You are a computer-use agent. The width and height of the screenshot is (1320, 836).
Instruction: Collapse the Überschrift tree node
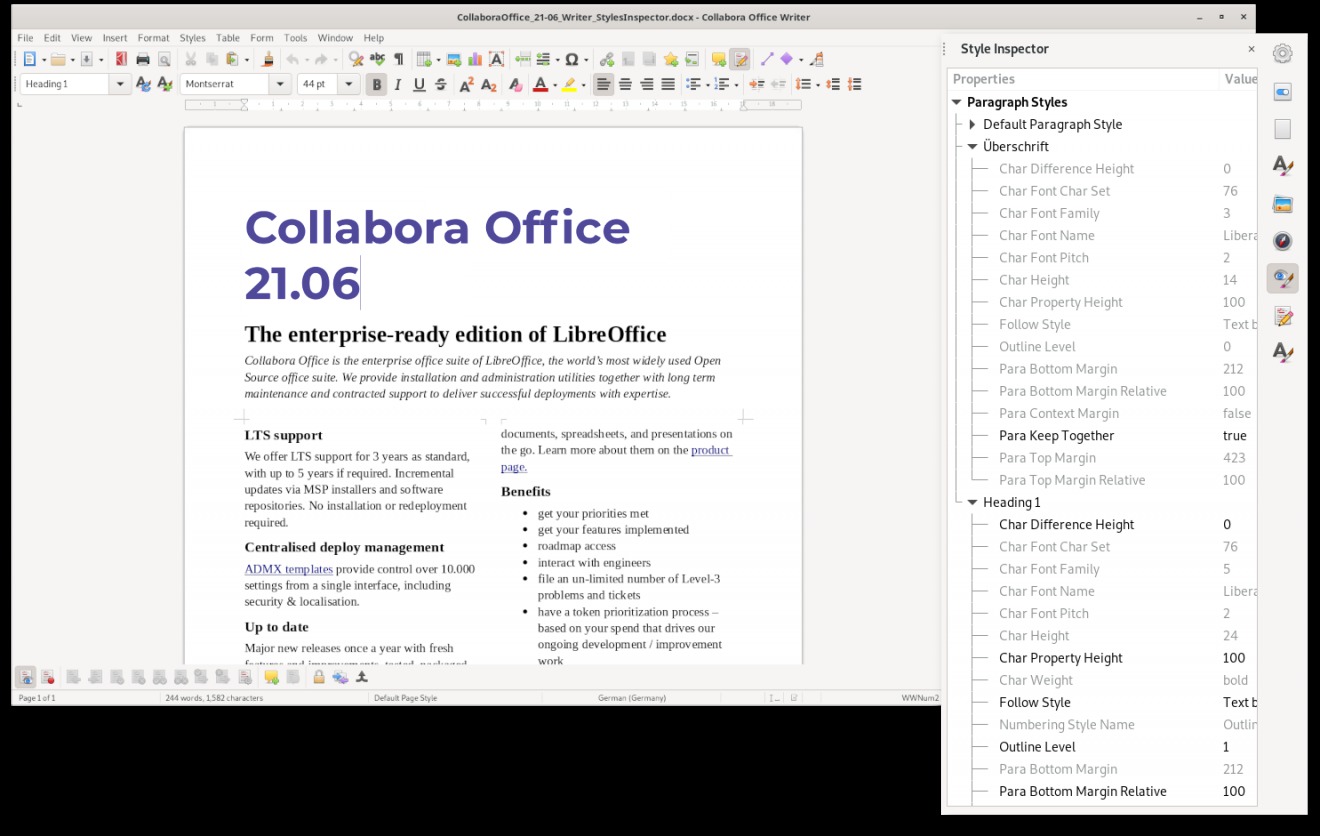coord(972,147)
